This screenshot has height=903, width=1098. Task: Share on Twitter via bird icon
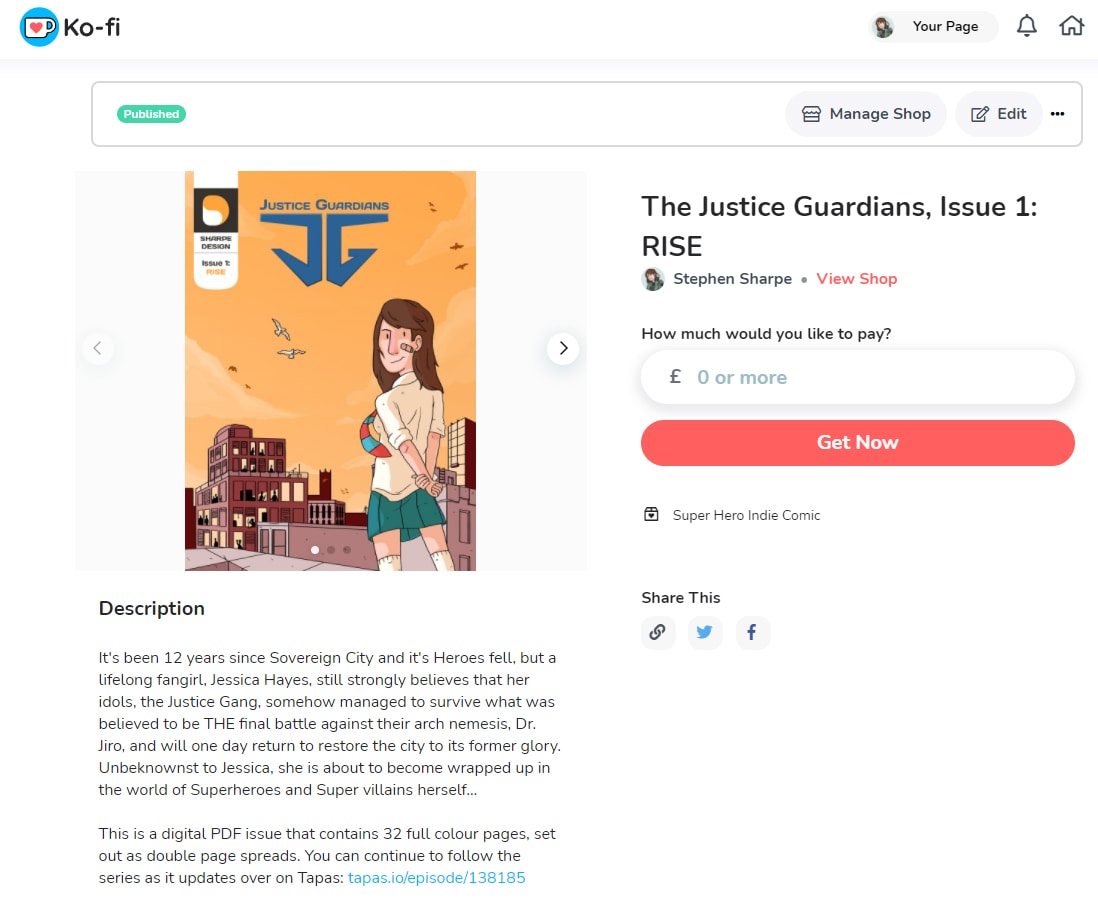(x=704, y=632)
